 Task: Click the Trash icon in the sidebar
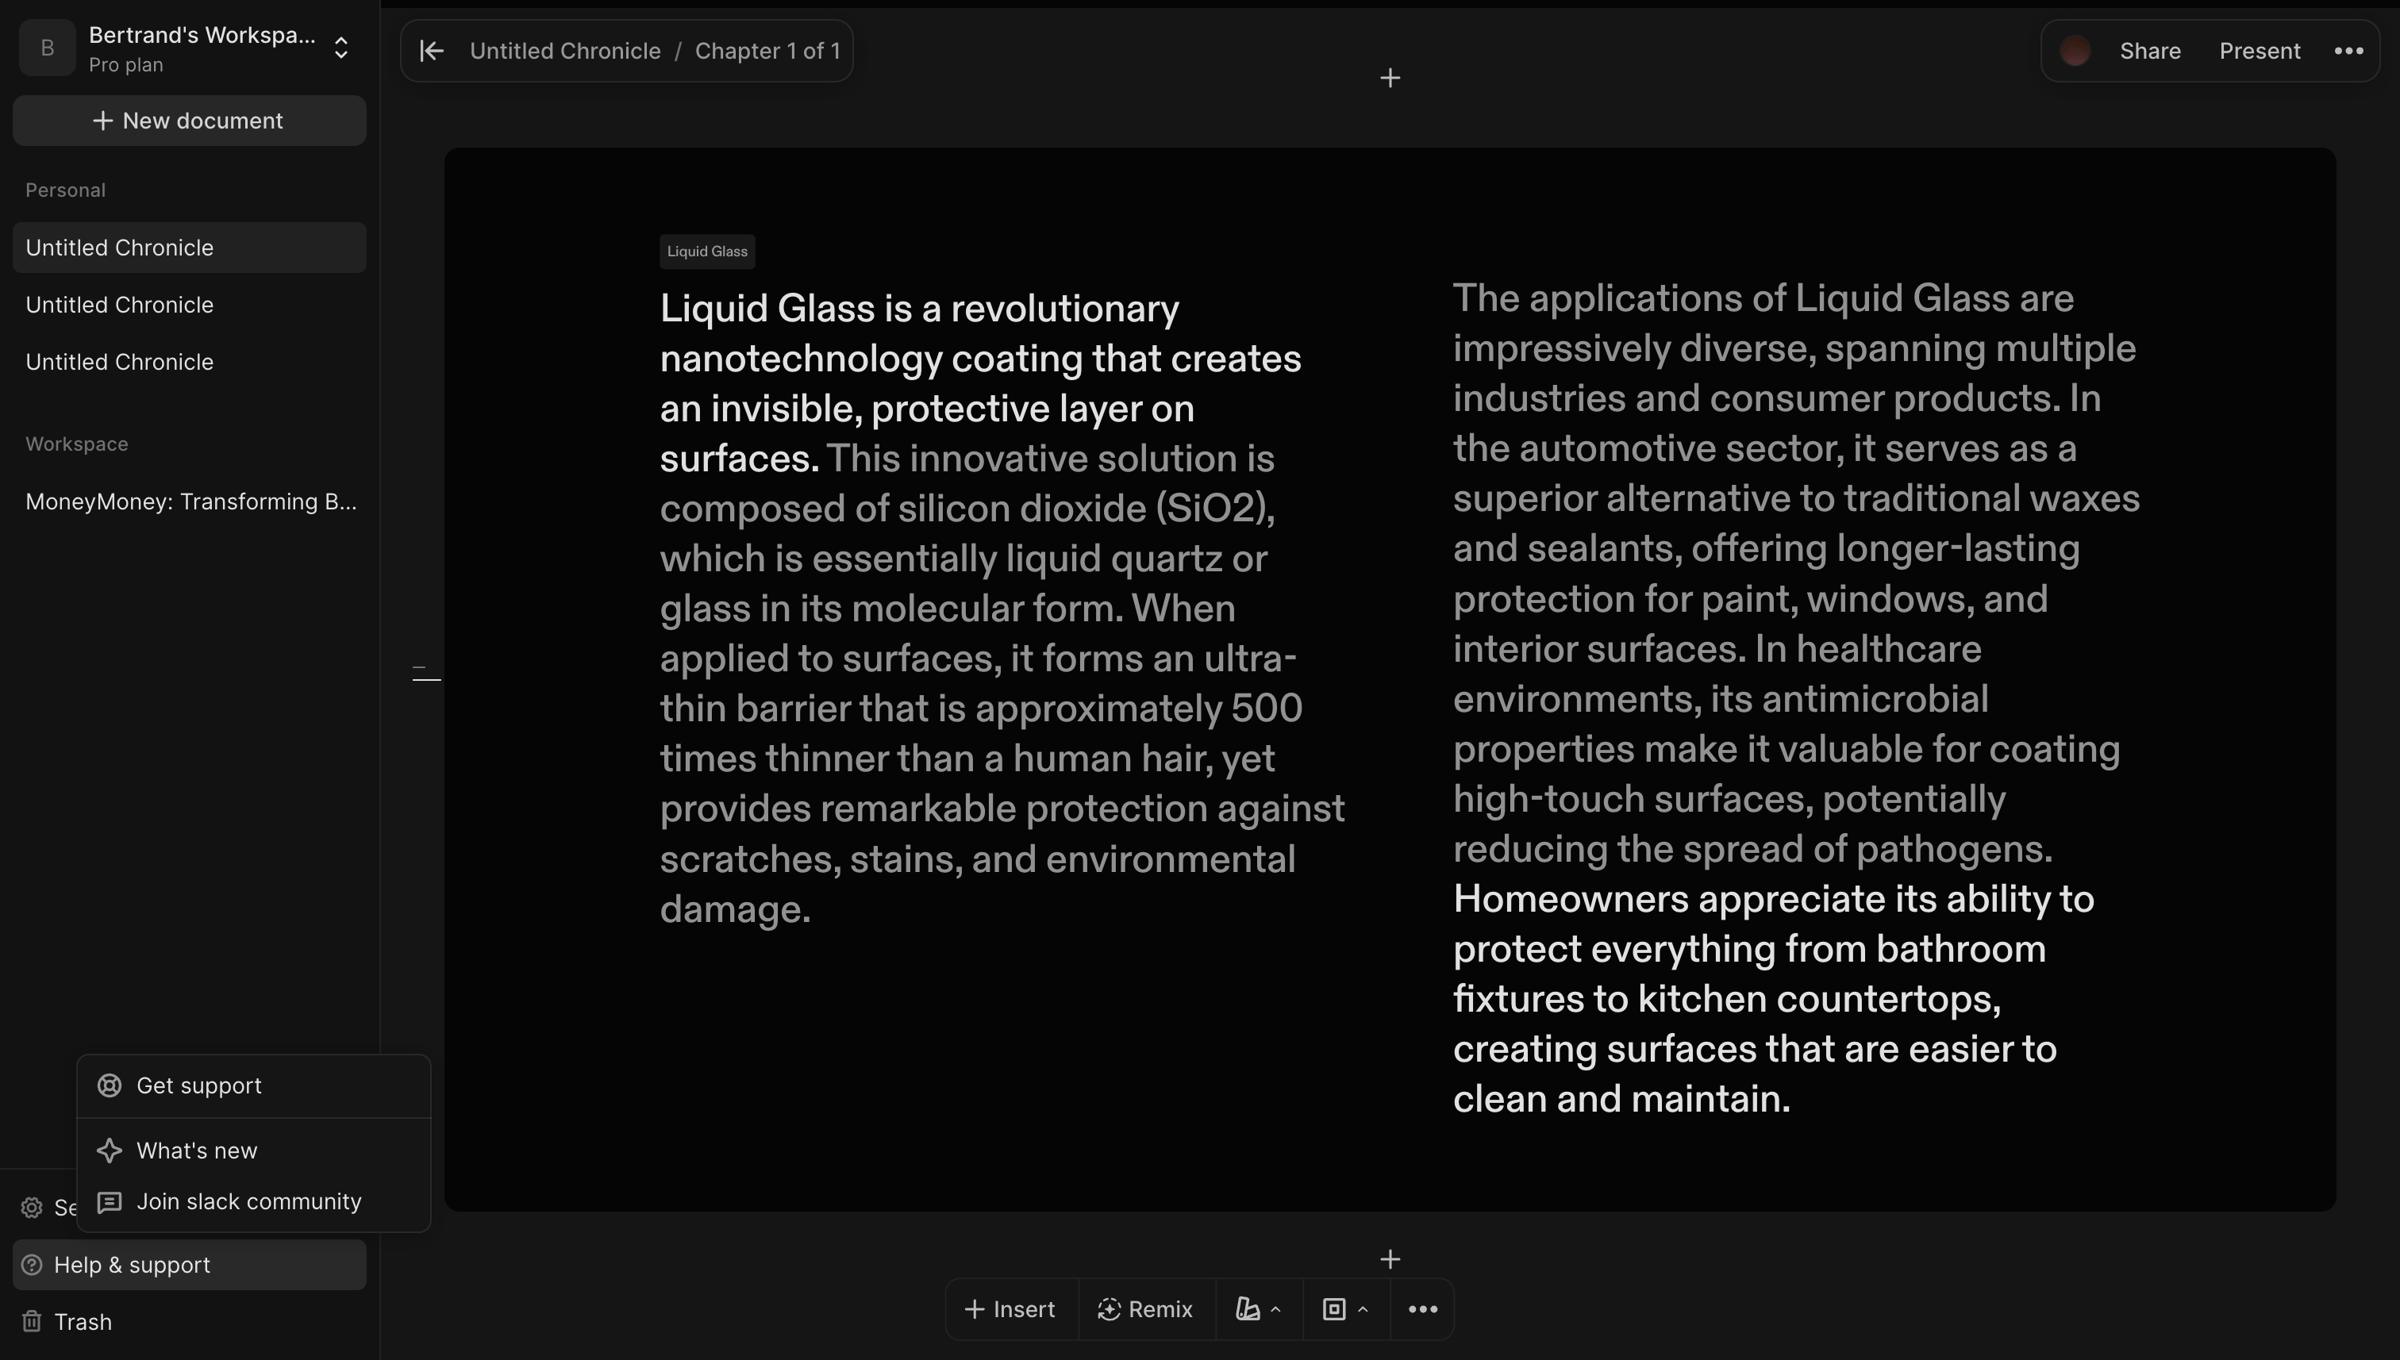click(32, 1322)
